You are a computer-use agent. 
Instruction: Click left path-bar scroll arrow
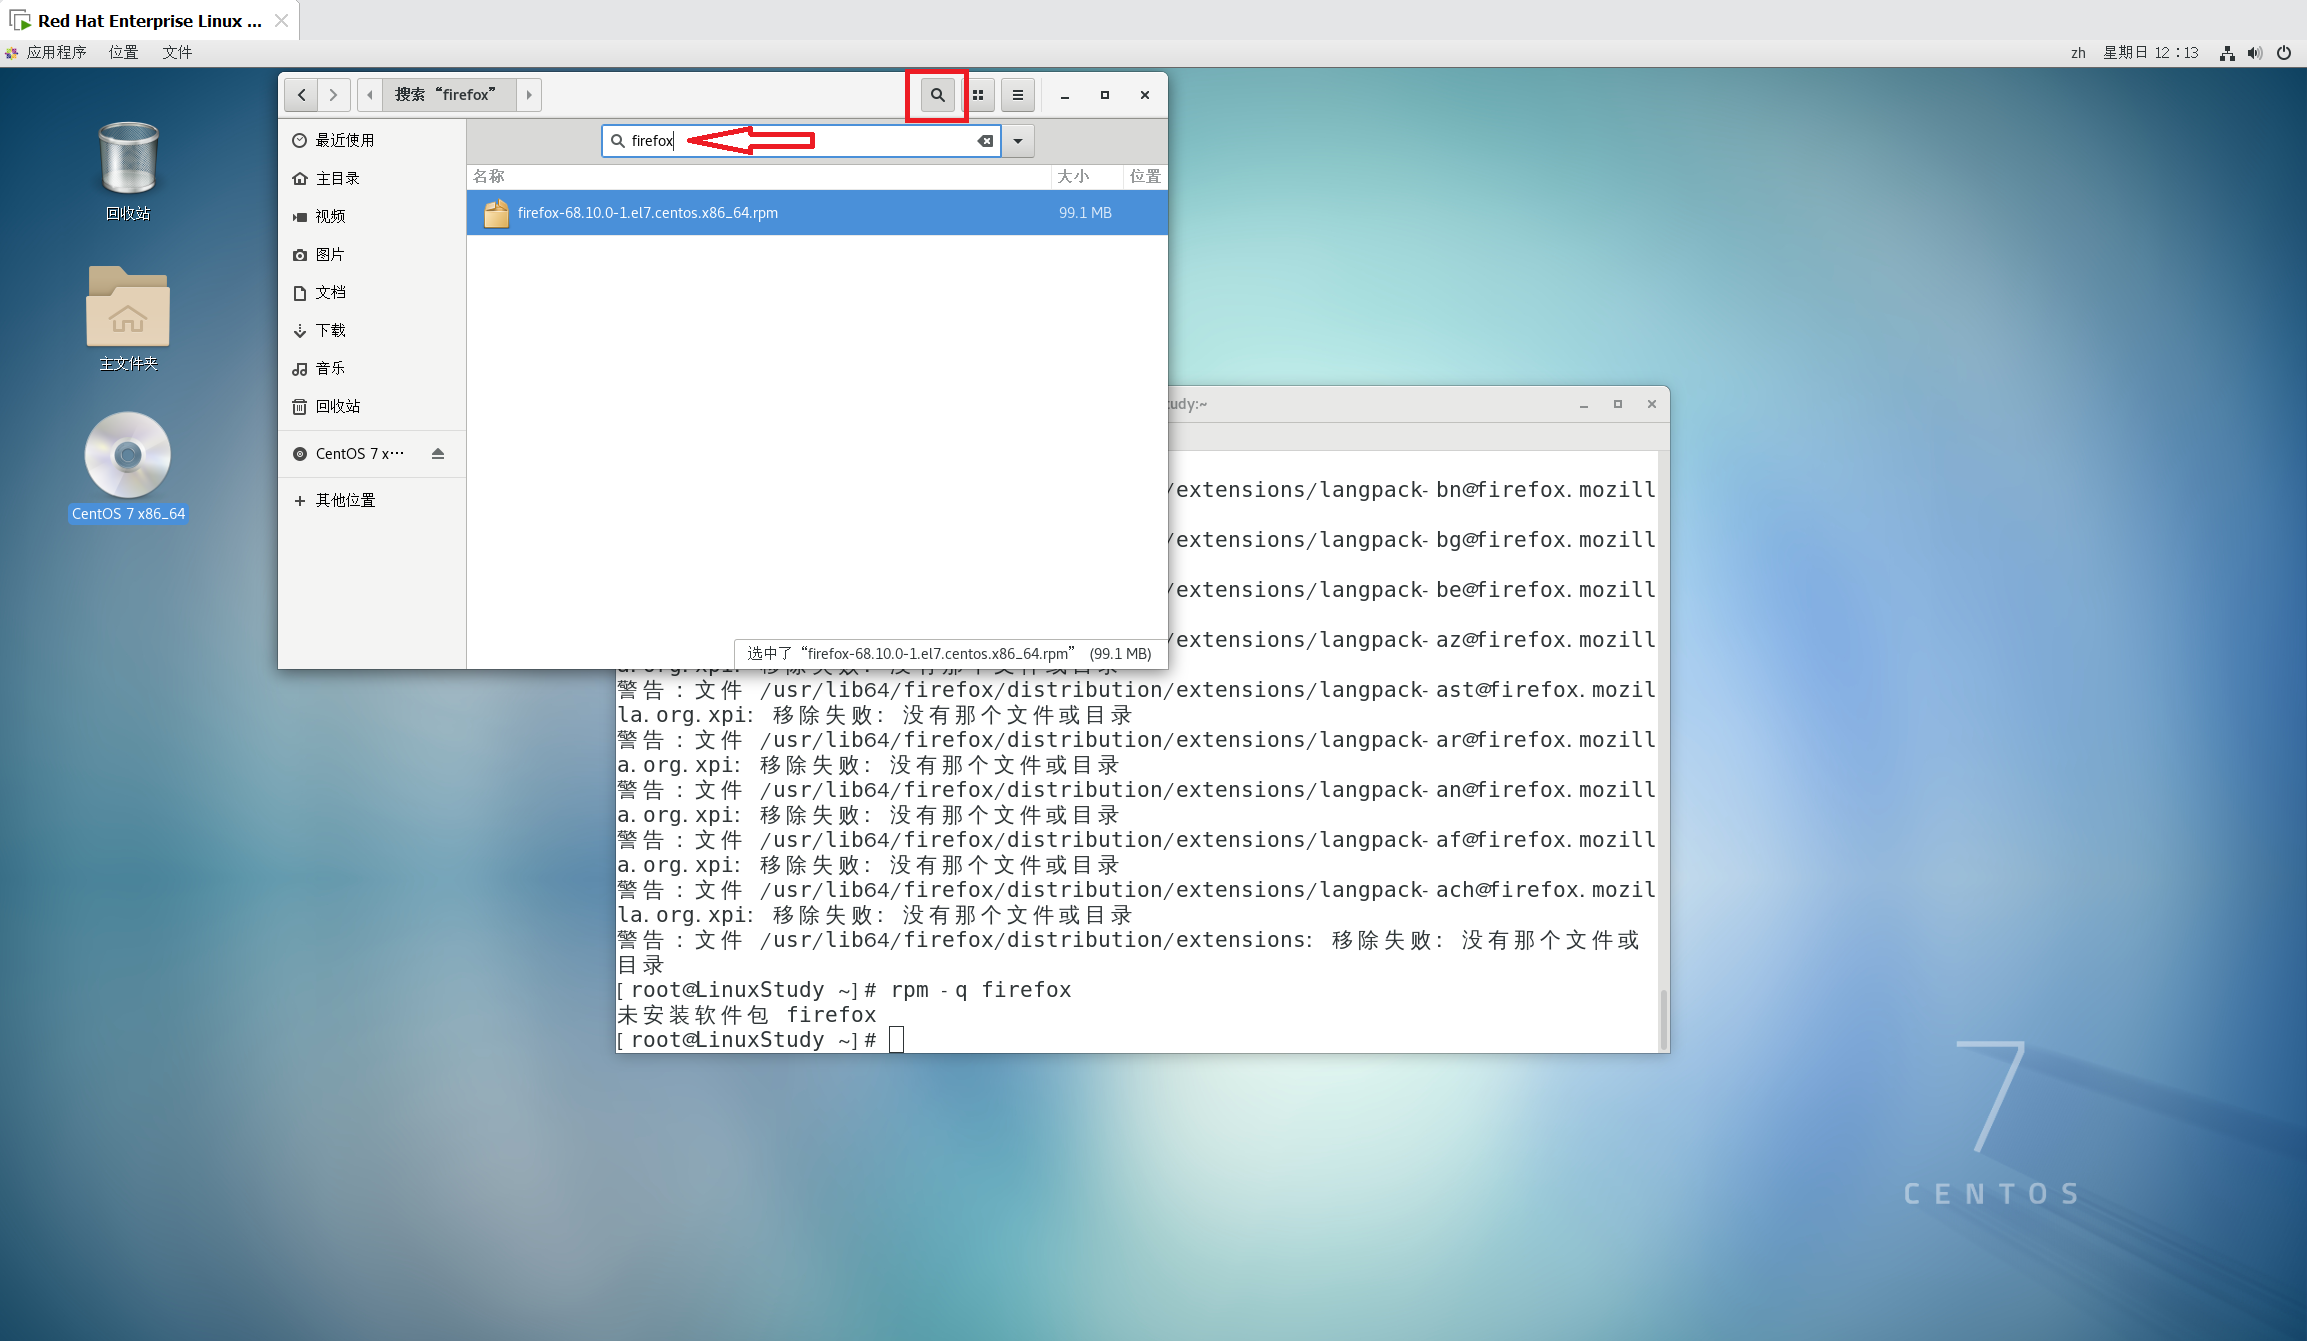tap(370, 95)
